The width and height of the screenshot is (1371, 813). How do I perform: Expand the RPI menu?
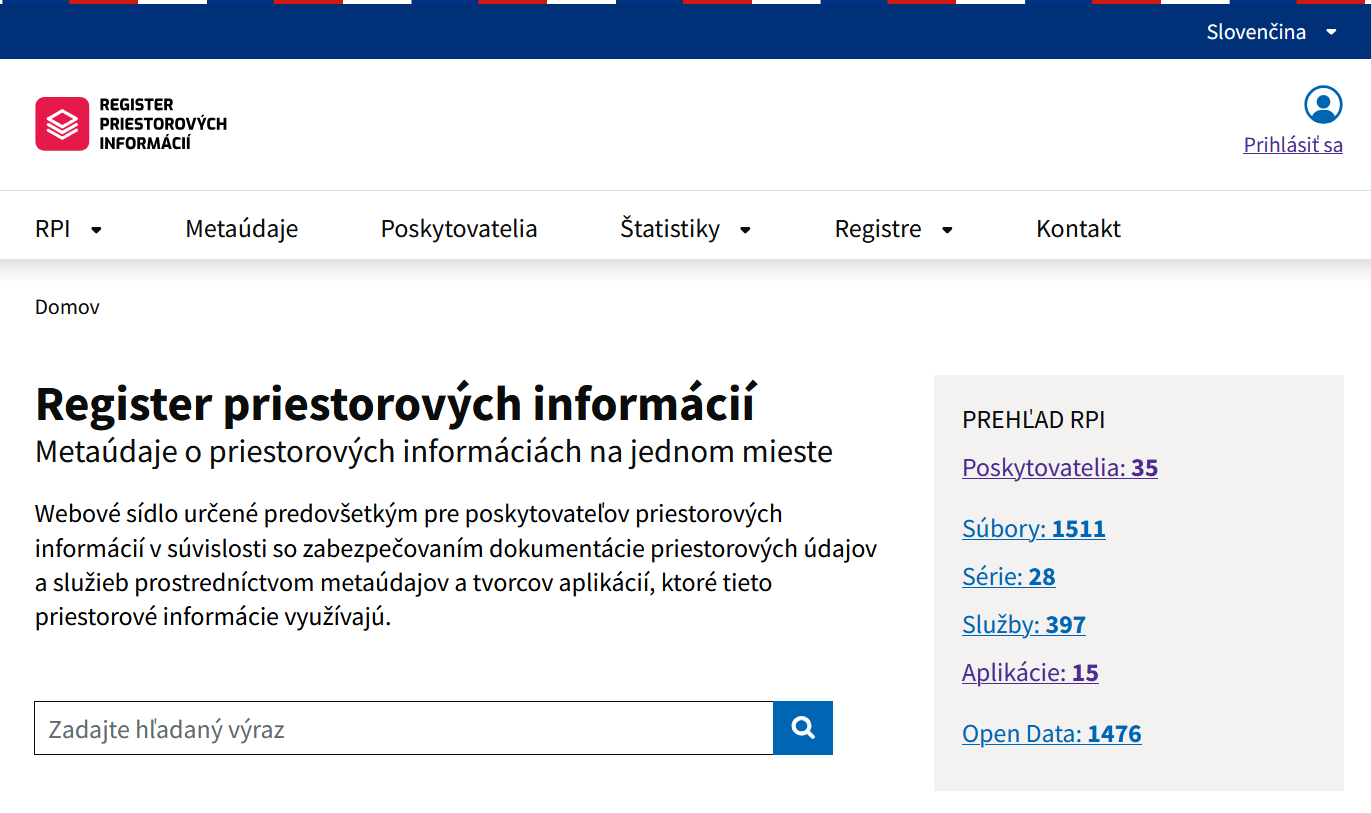[x=68, y=229]
